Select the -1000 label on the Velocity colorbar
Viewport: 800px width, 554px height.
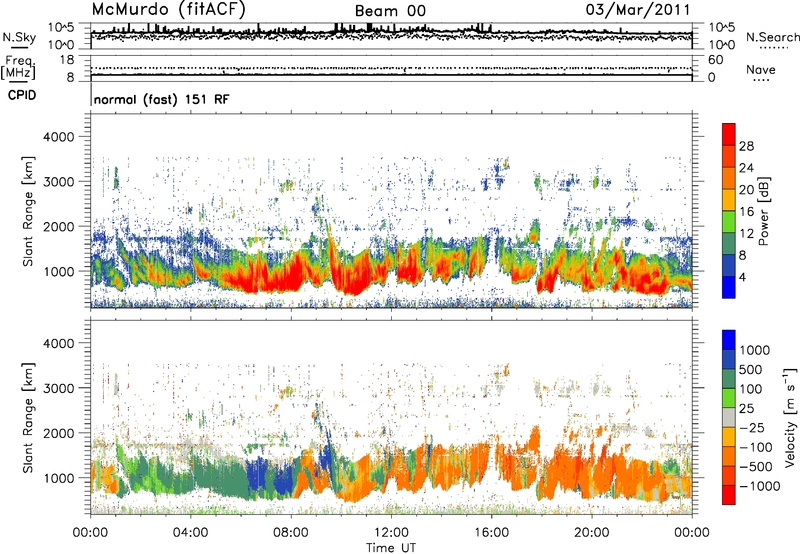(760, 486)
